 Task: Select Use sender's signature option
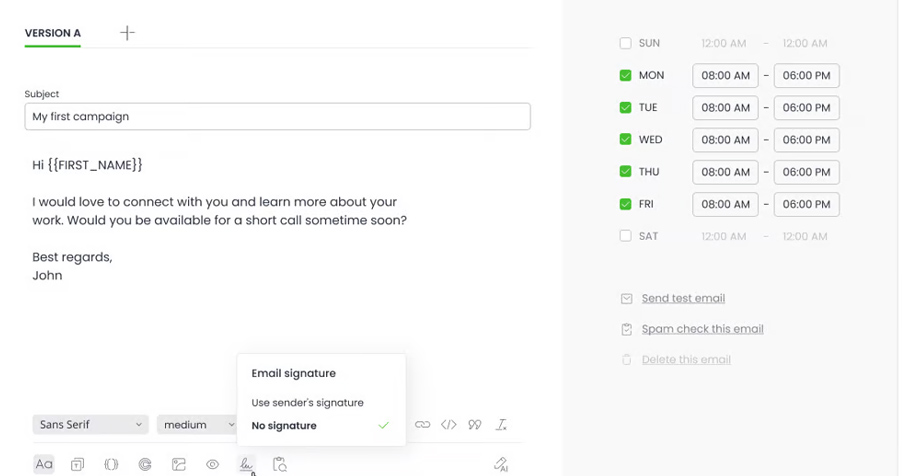tap(307, 403)
